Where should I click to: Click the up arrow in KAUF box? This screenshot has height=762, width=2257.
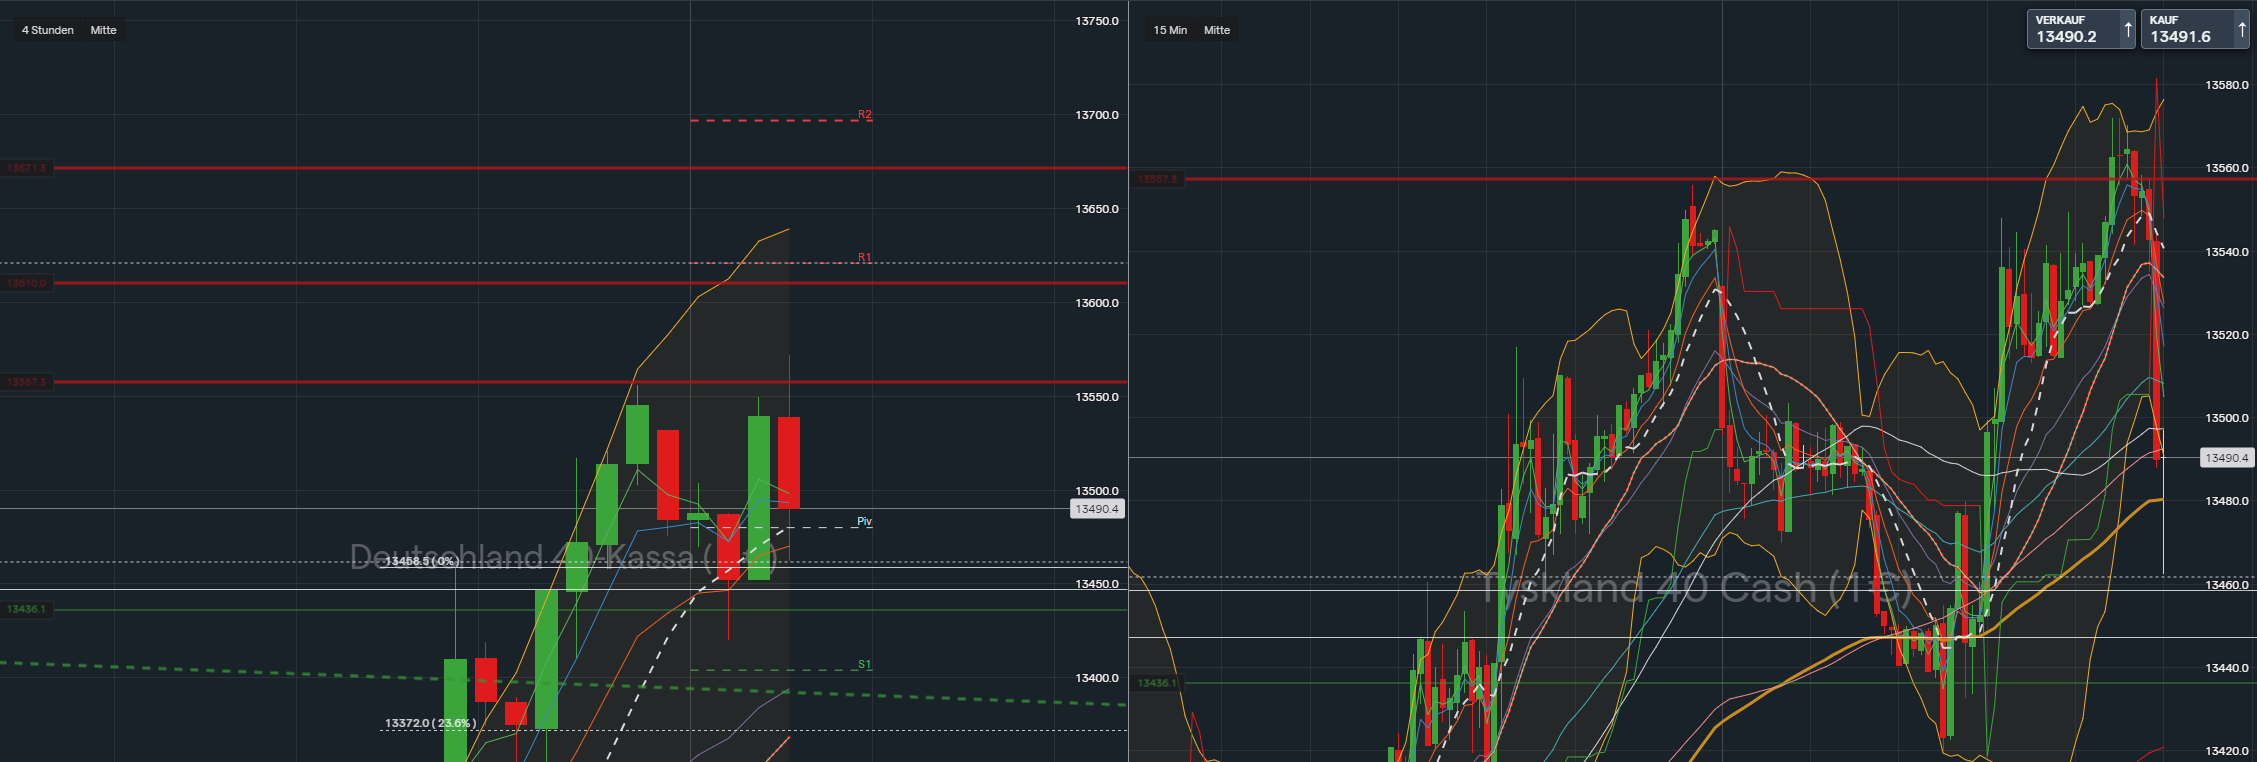coord(2242,30)
